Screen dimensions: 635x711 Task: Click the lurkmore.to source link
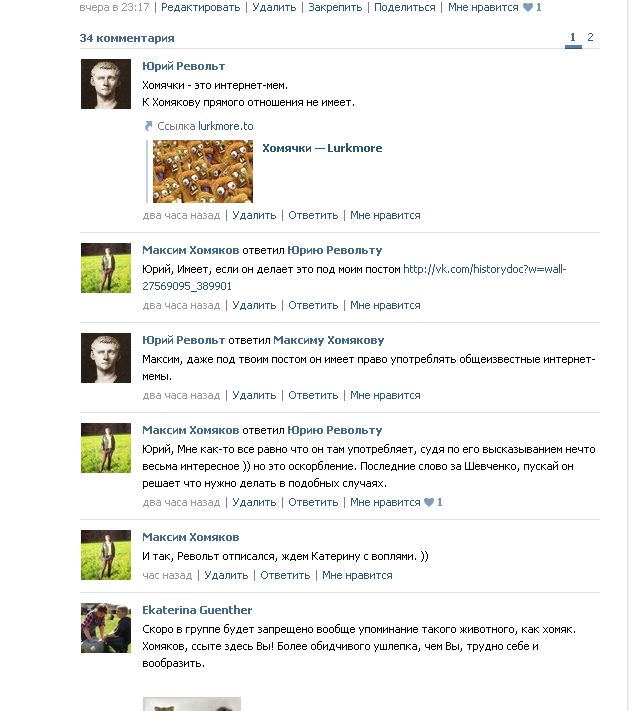tap(226, 127)
